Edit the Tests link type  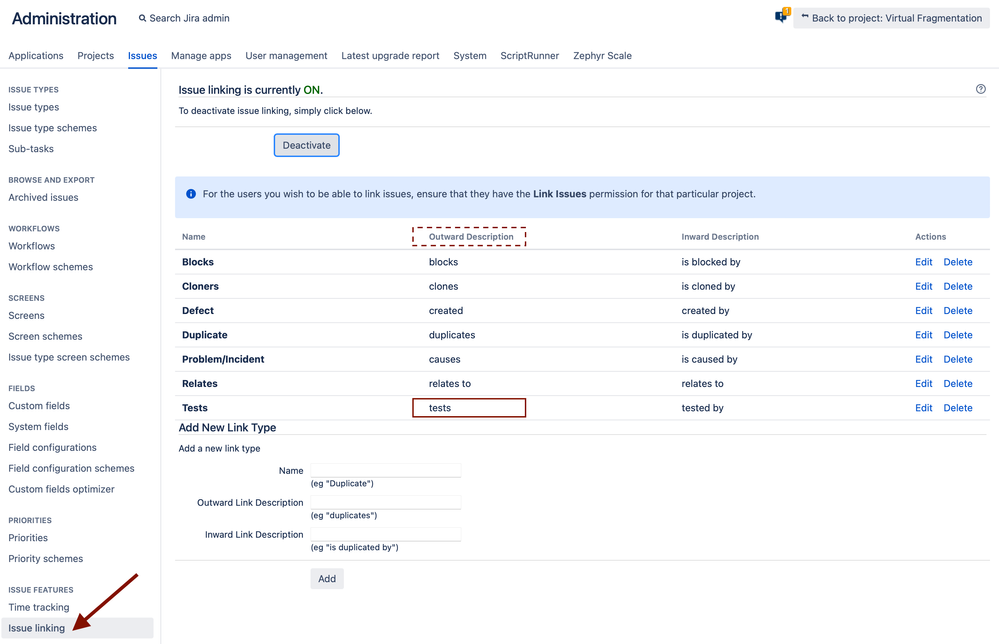(923, 408)
